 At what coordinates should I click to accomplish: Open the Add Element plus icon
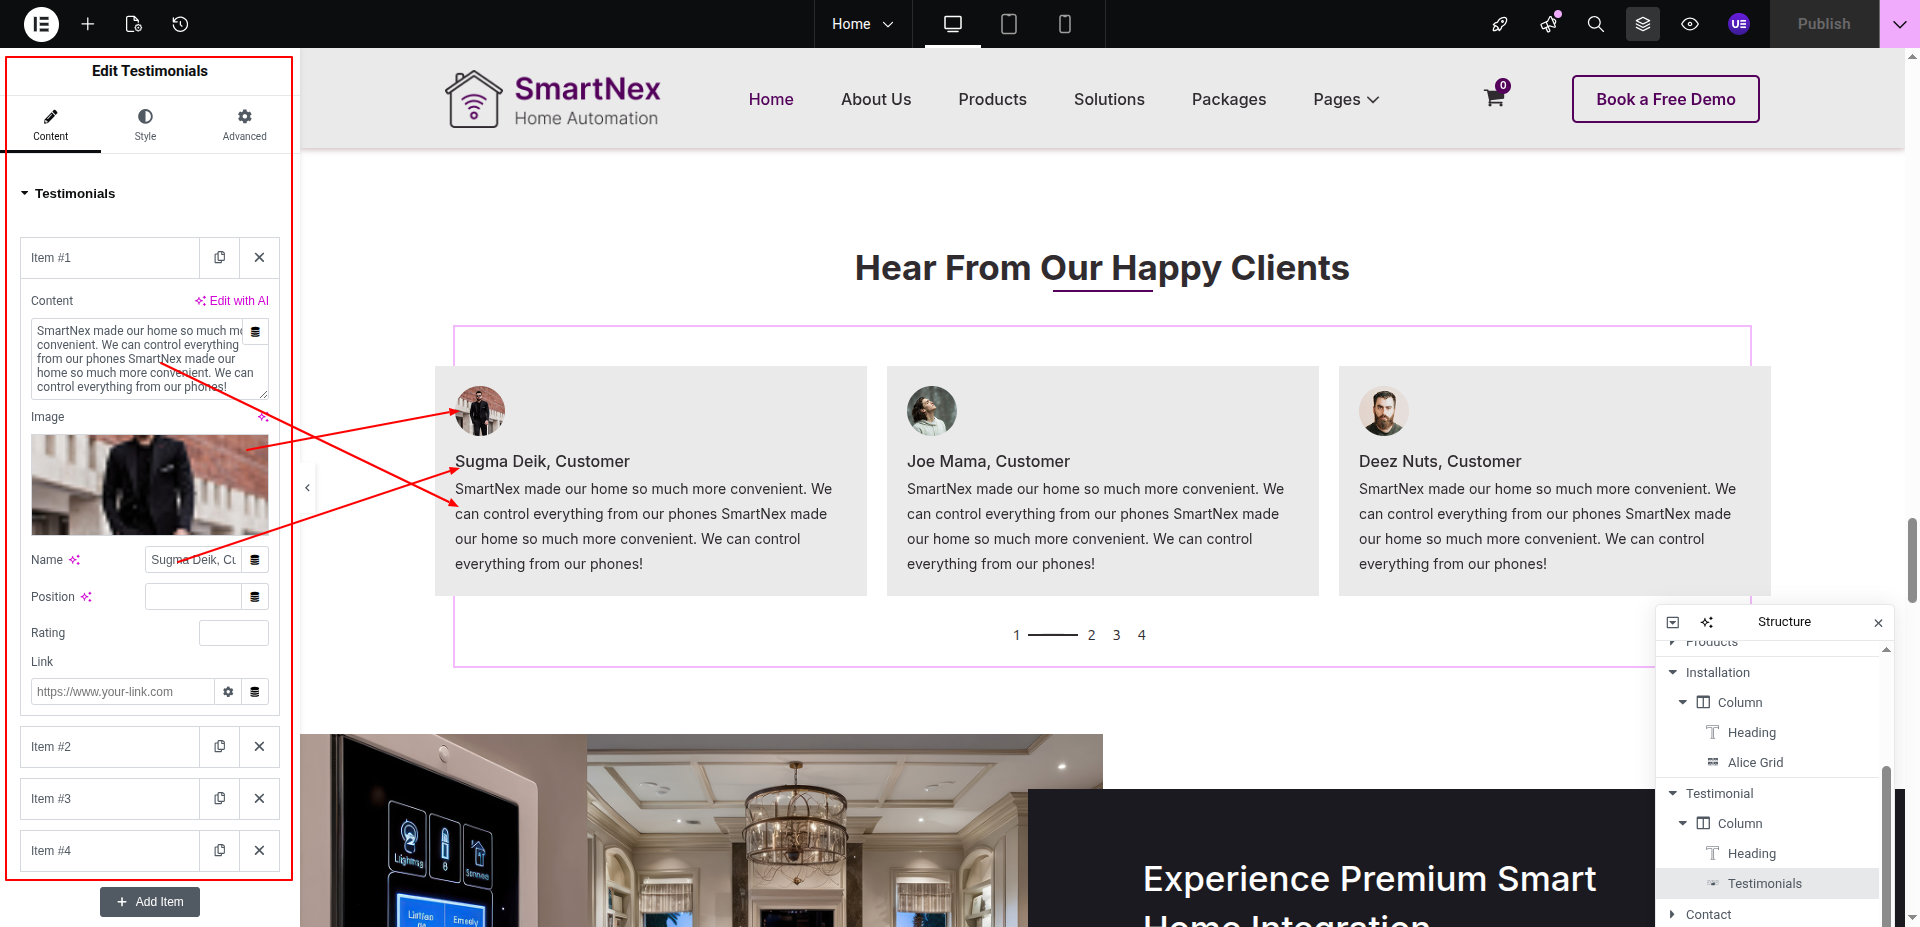coord(88,24)
